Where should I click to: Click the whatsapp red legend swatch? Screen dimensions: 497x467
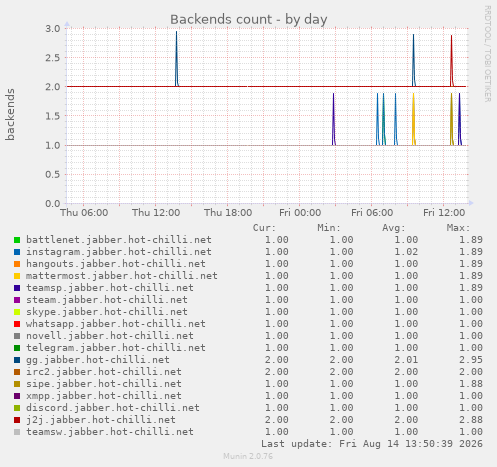coord(17,324)
